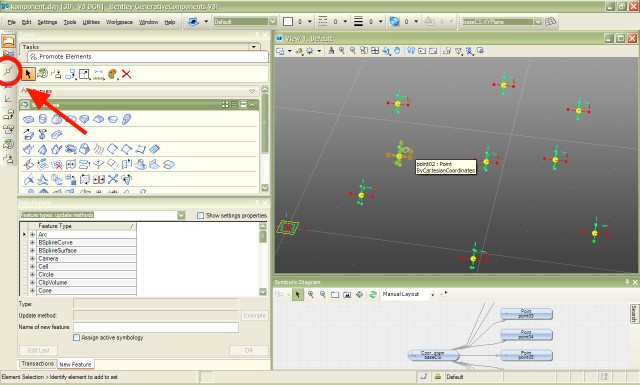Zoom out on the Symbolic Diagram

point(322,294)
